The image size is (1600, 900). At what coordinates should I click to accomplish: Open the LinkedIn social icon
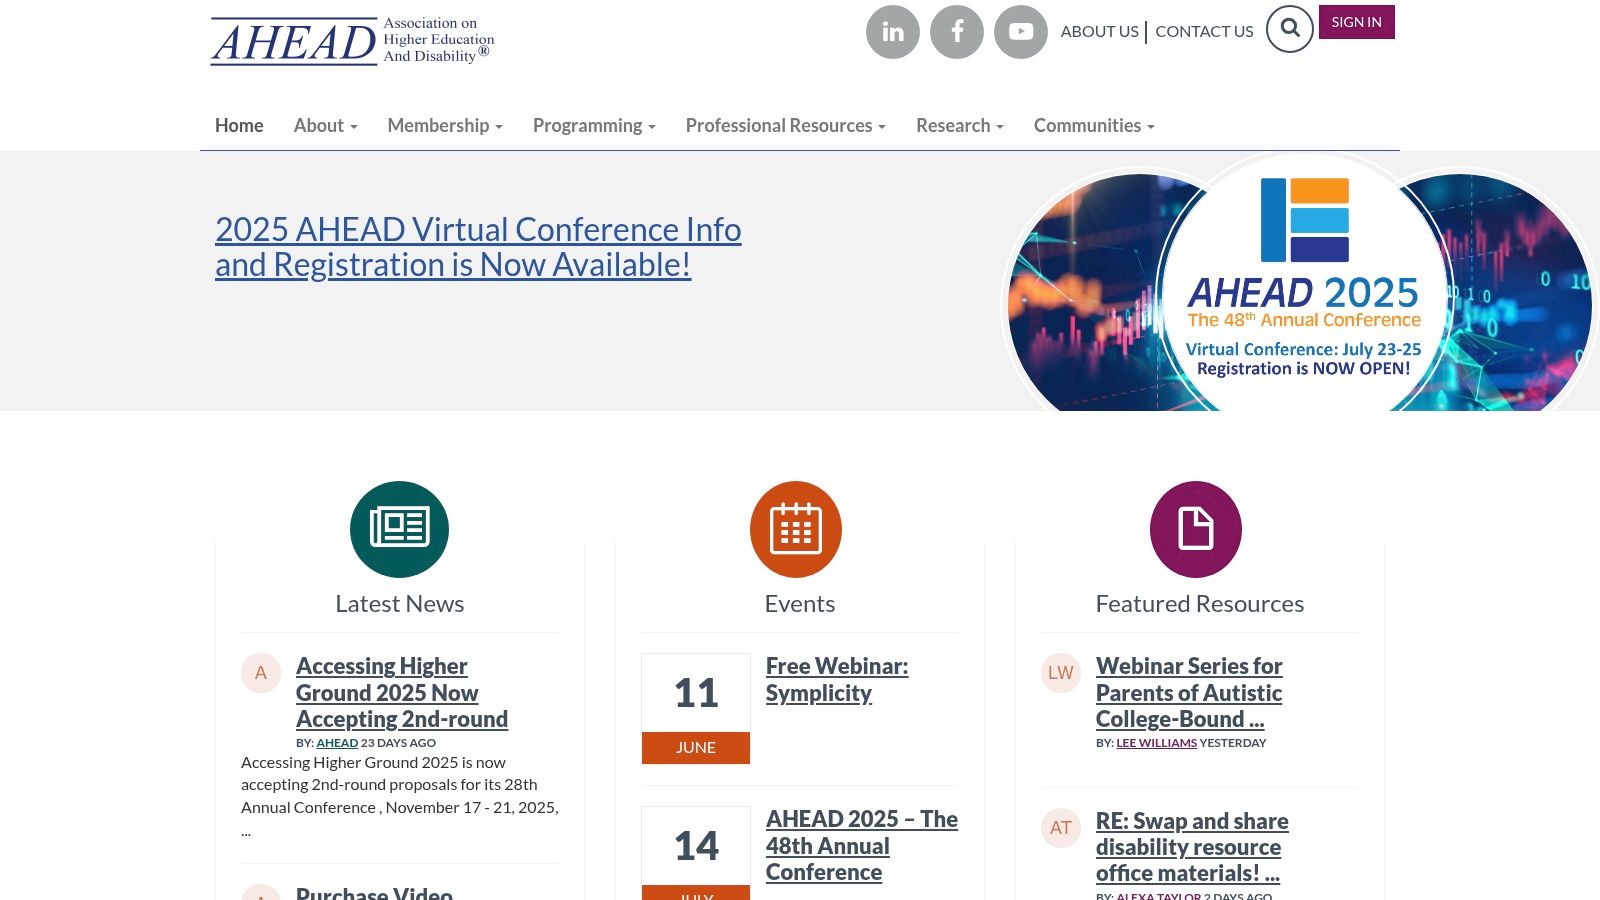coord(893,32)
